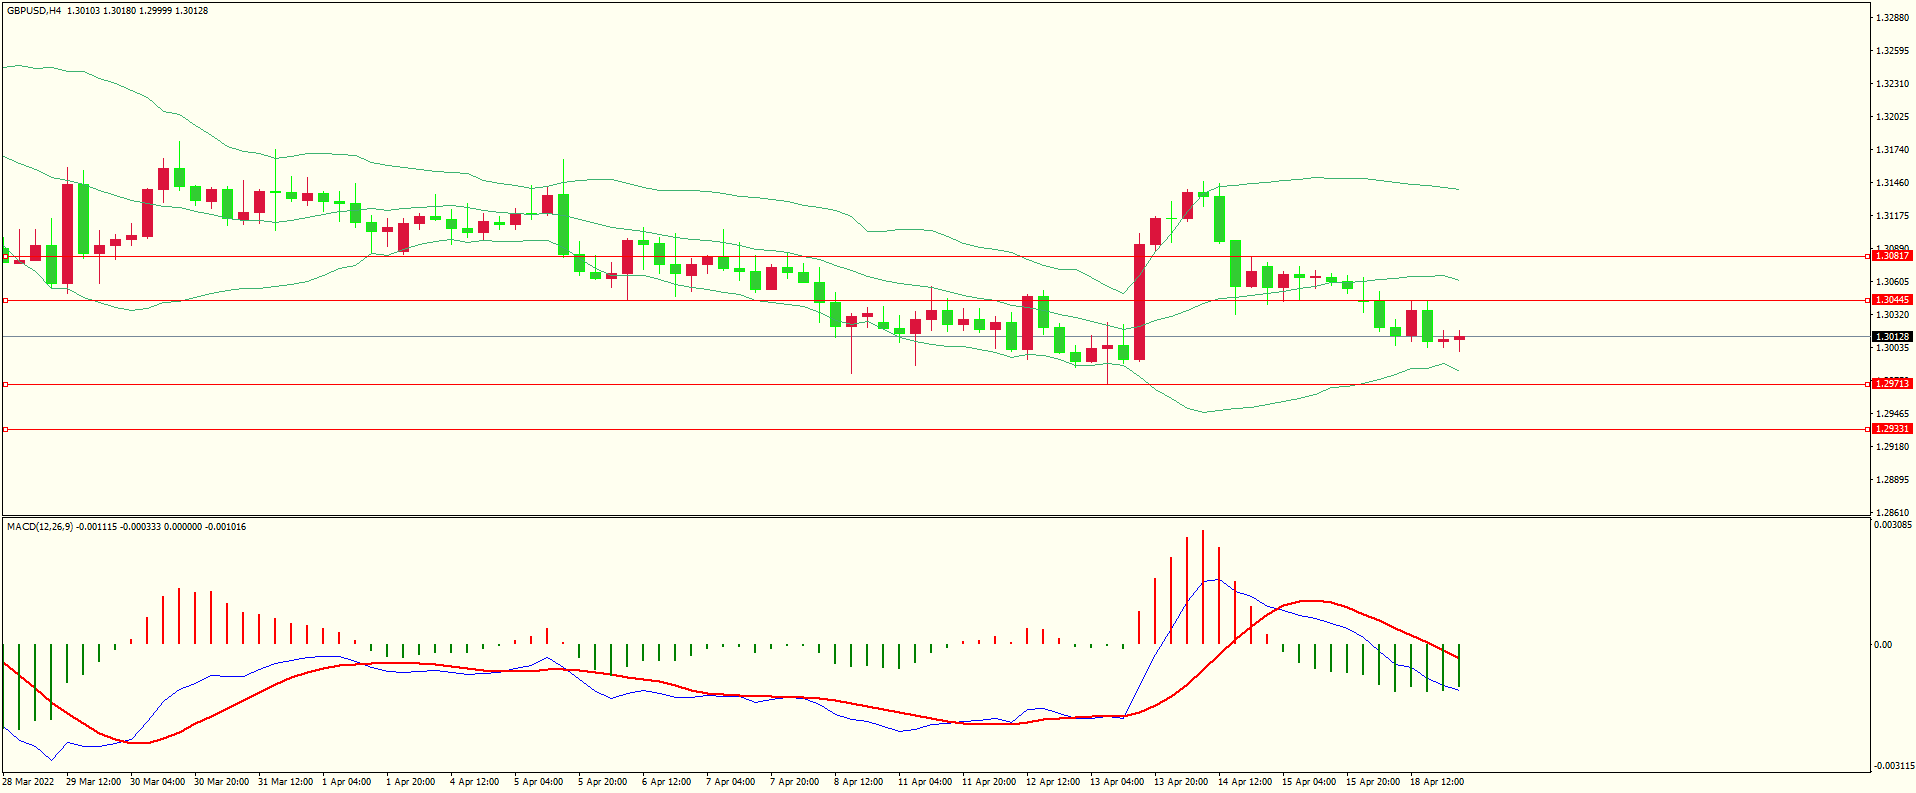Select the red 1.30445 price level tag
Screen dimensions: 1916x793
pyautogui.click(x=1892, y=300)
